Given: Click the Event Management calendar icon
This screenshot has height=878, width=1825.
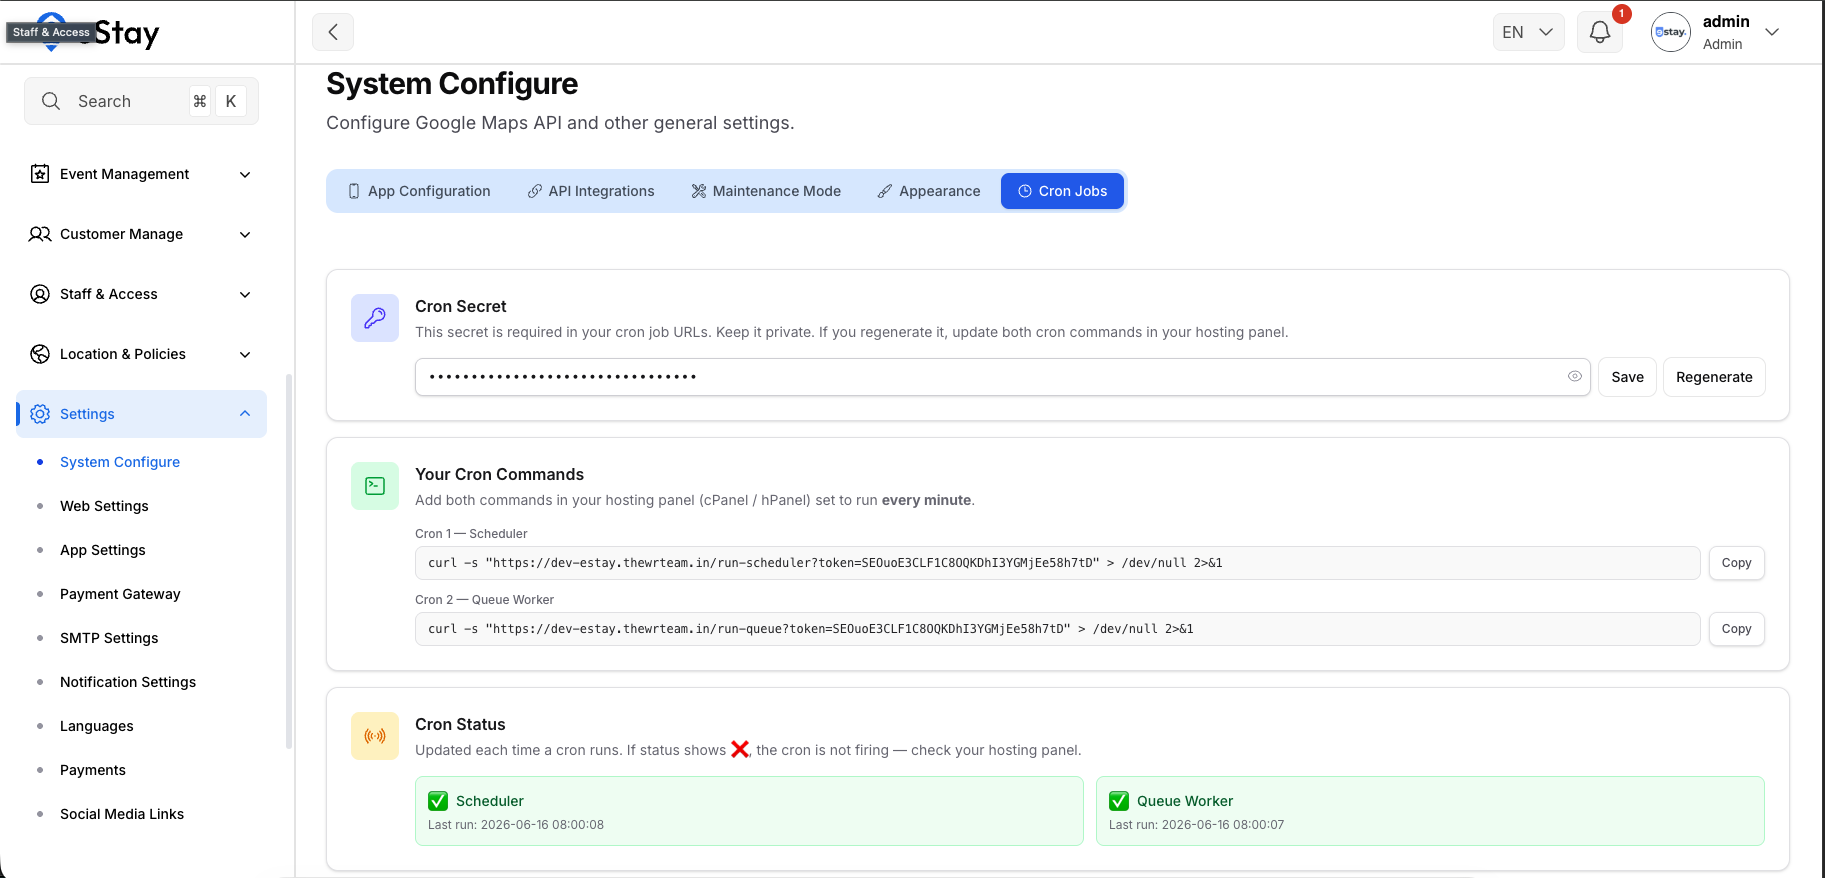Looking at the screenshot, I should click(40, 174).
